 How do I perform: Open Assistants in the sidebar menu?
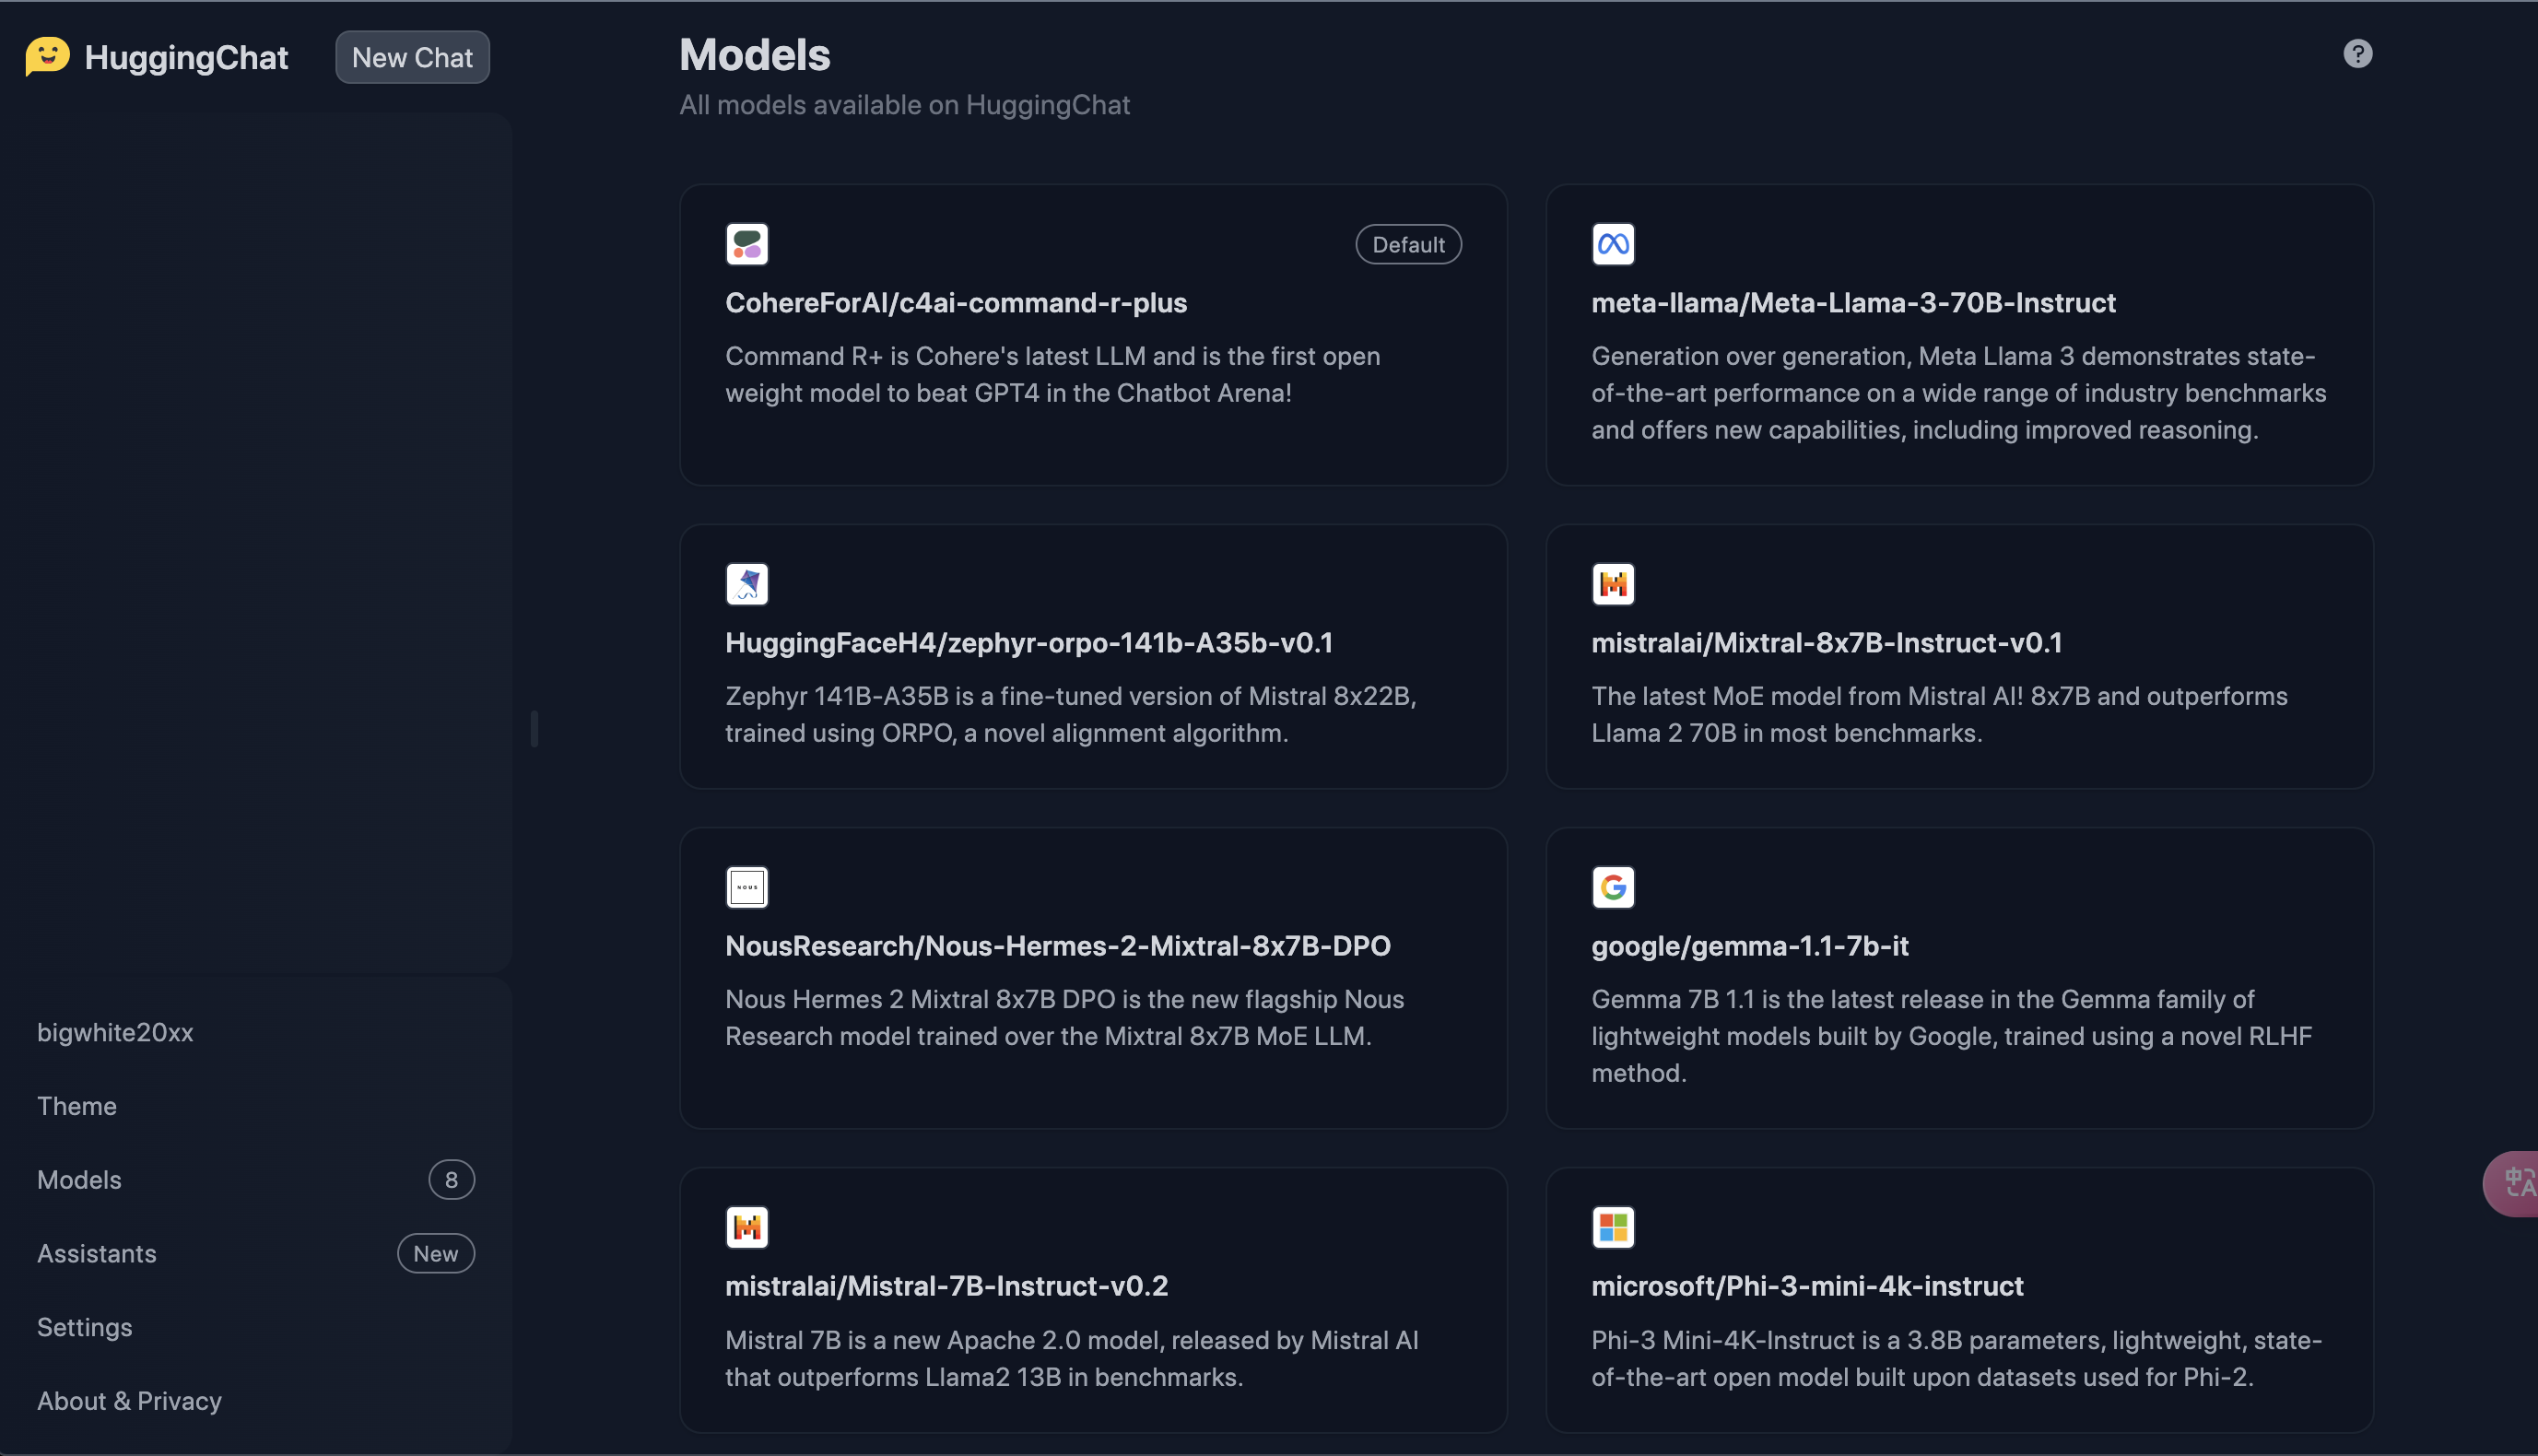click(256, 1253)
